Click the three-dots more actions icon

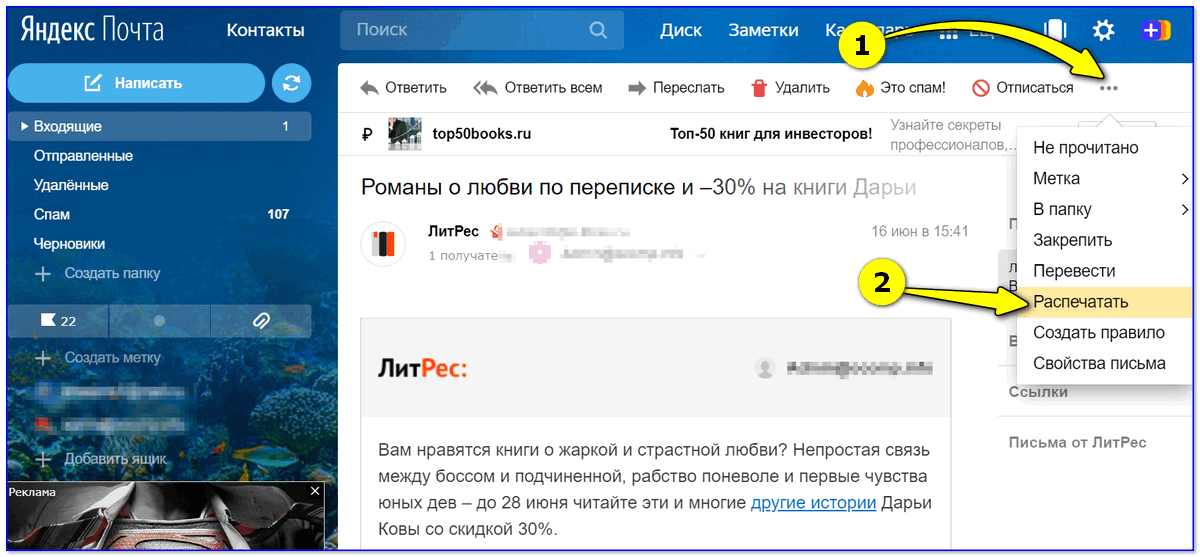click(1108, 88)
